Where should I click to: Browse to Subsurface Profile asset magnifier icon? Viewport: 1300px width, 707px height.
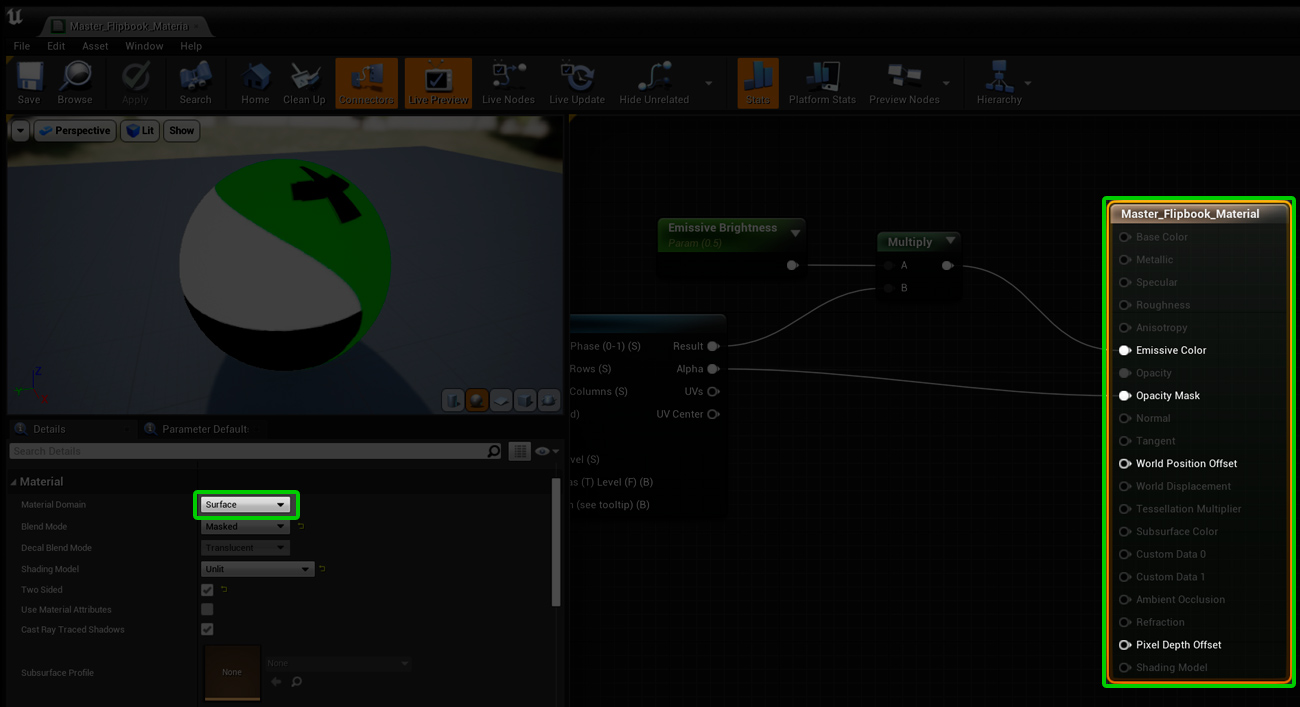pos(297,682)
